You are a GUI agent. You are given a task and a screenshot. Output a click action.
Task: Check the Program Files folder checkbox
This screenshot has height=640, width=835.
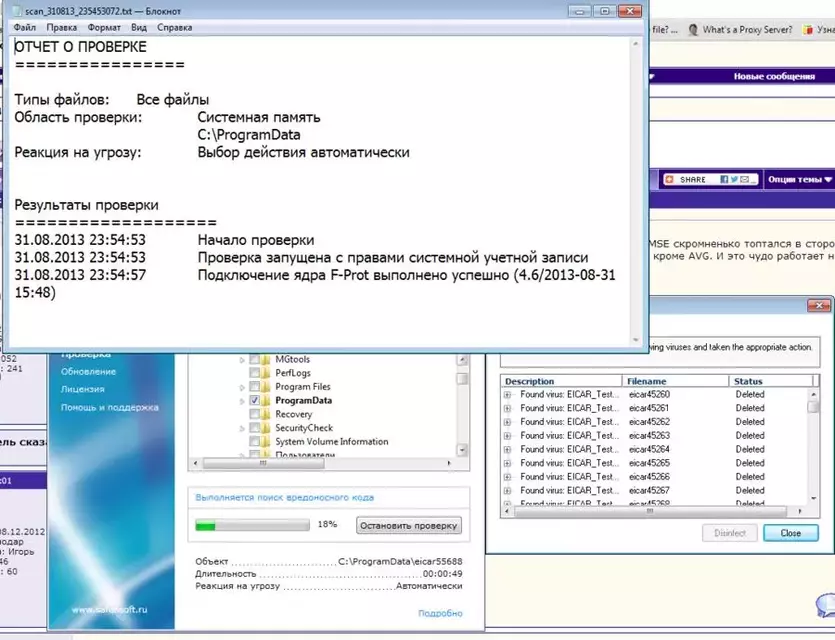pyautogui.click(x=255, y=387)
